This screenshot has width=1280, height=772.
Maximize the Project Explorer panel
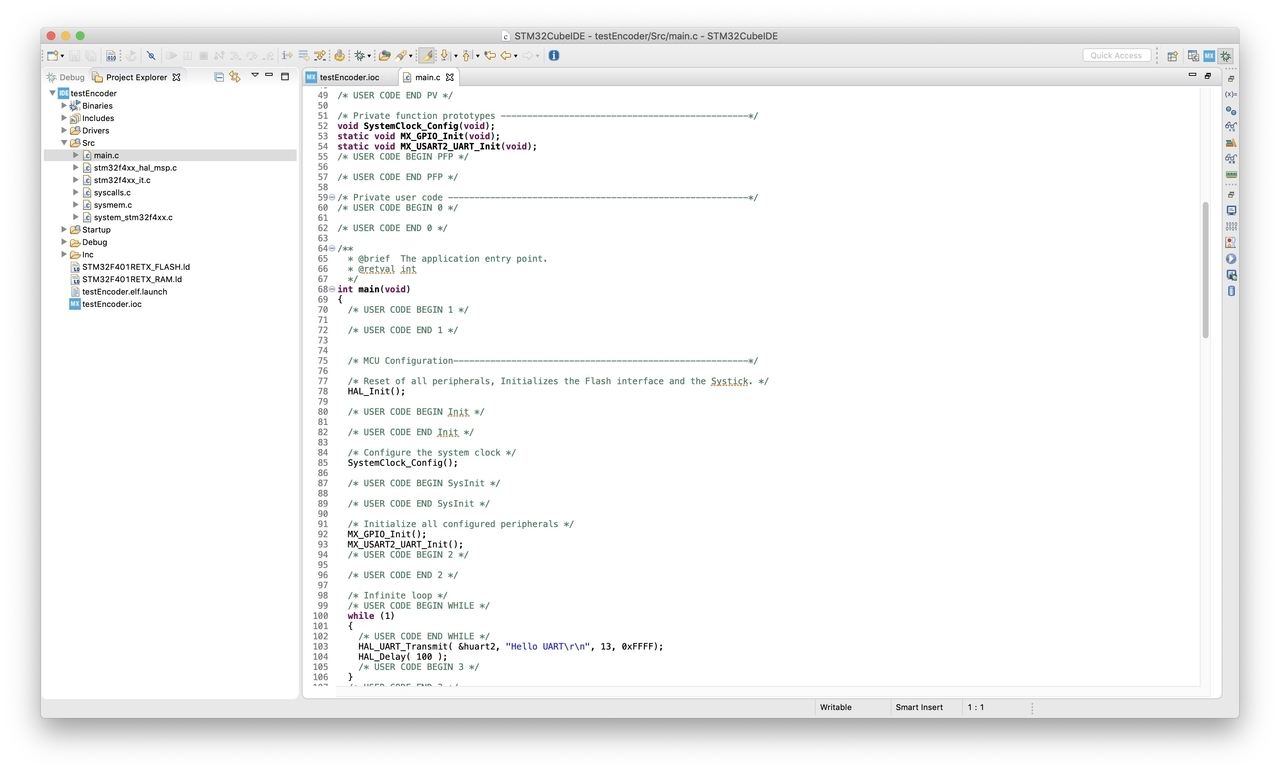285,76
